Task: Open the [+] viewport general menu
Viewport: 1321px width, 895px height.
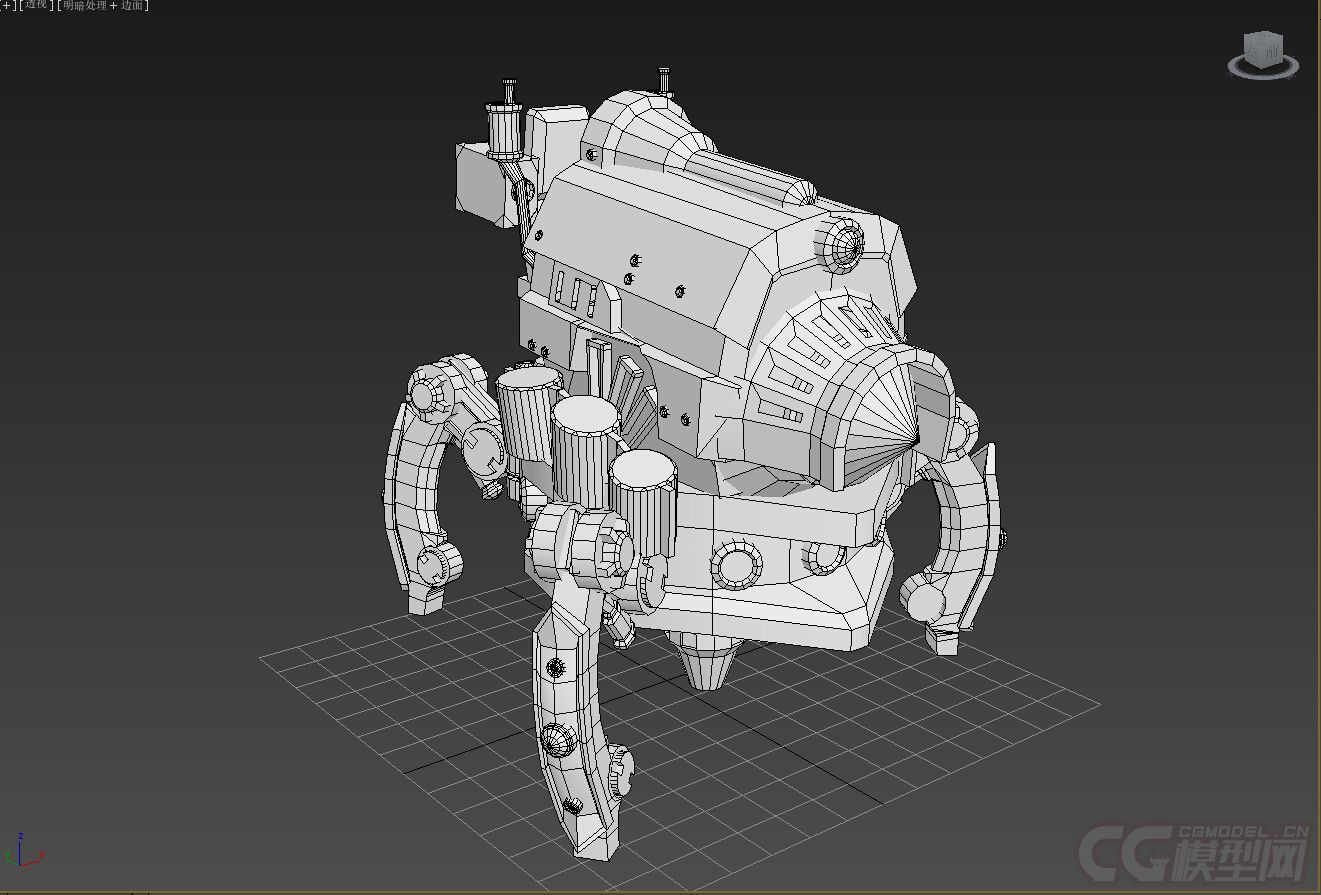Action: [x=5, y=5]
